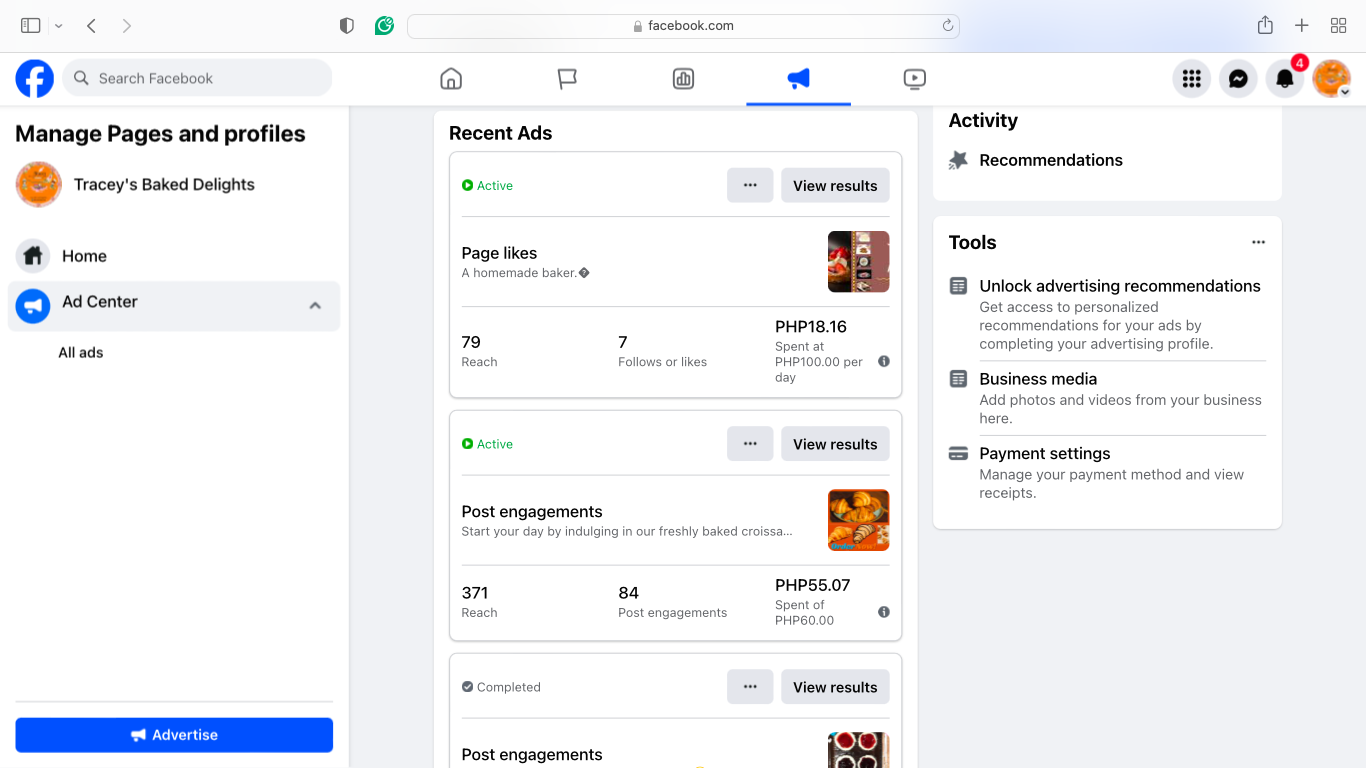Click the "Start your day by indulging" text
Image resolution: width=1366 pixels, height=768 pixels.
point(627,531)
